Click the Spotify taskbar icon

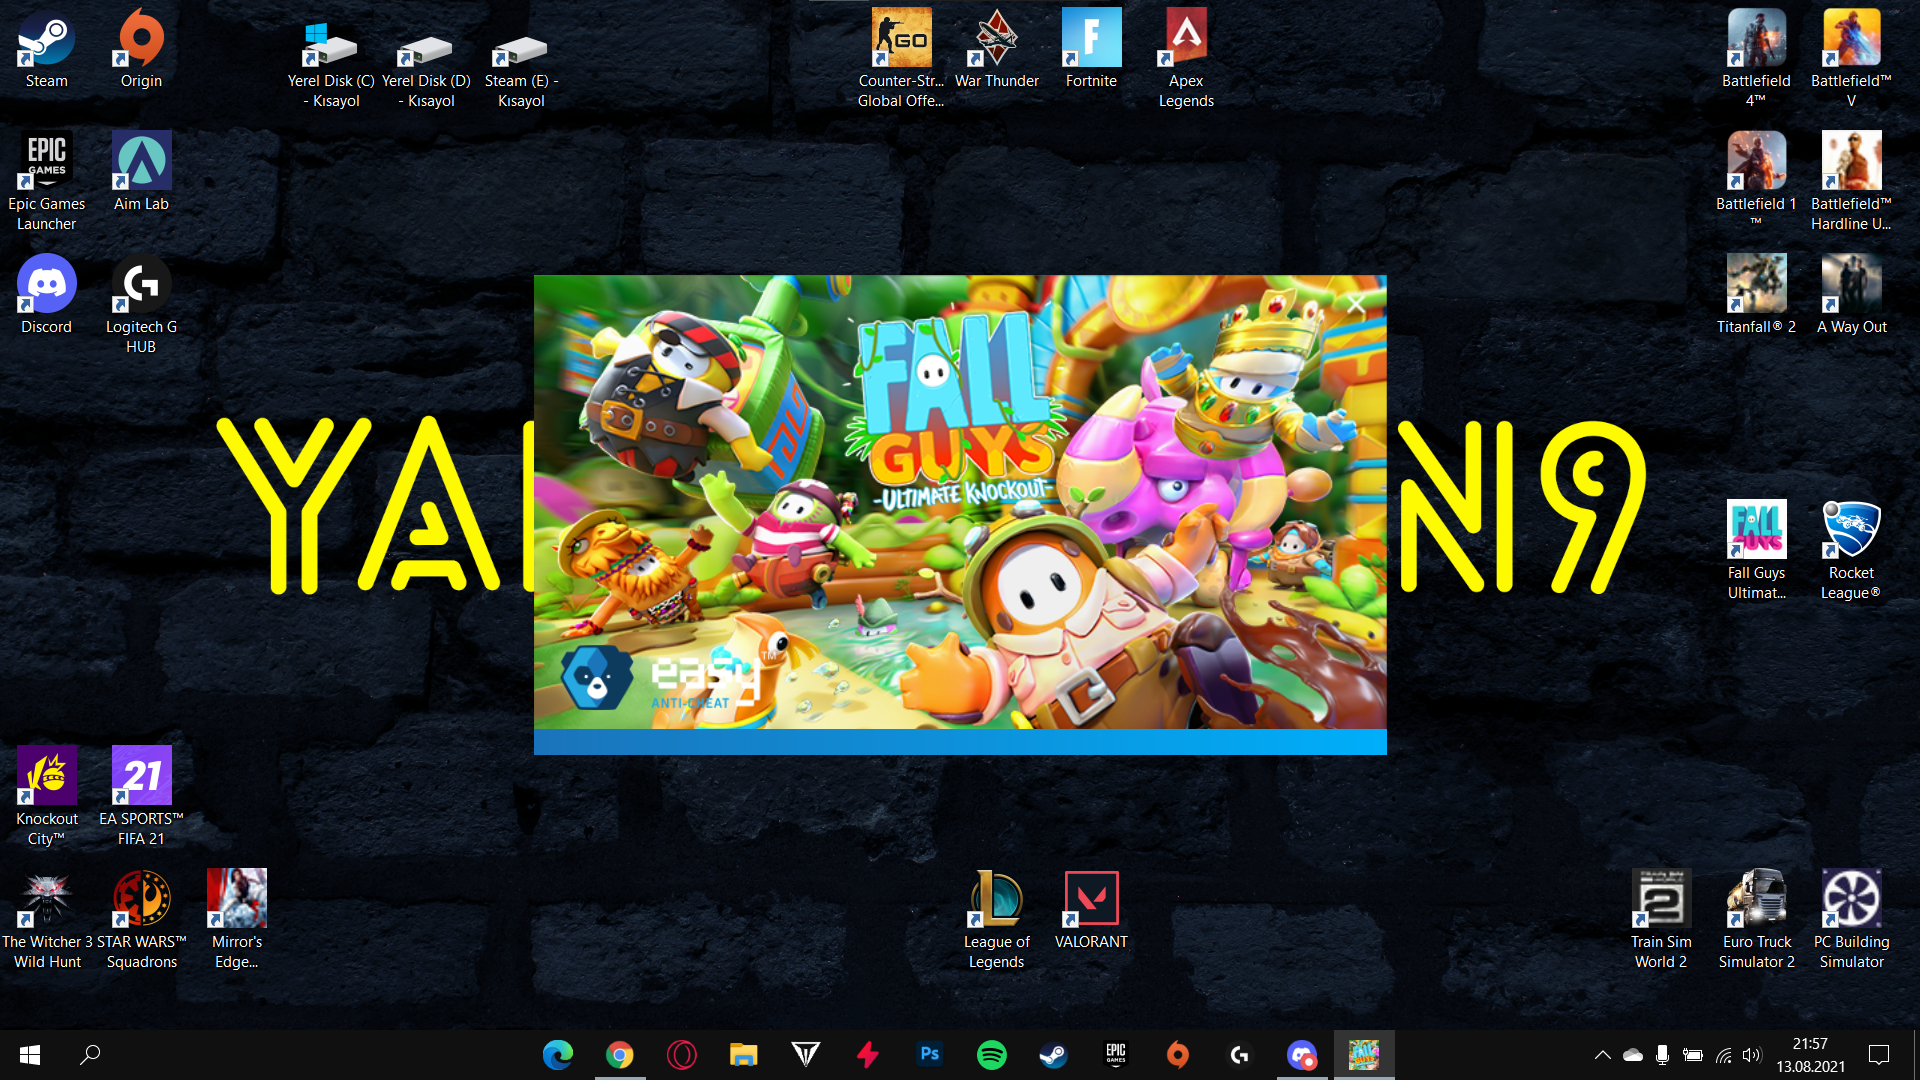click(991, 1055)
